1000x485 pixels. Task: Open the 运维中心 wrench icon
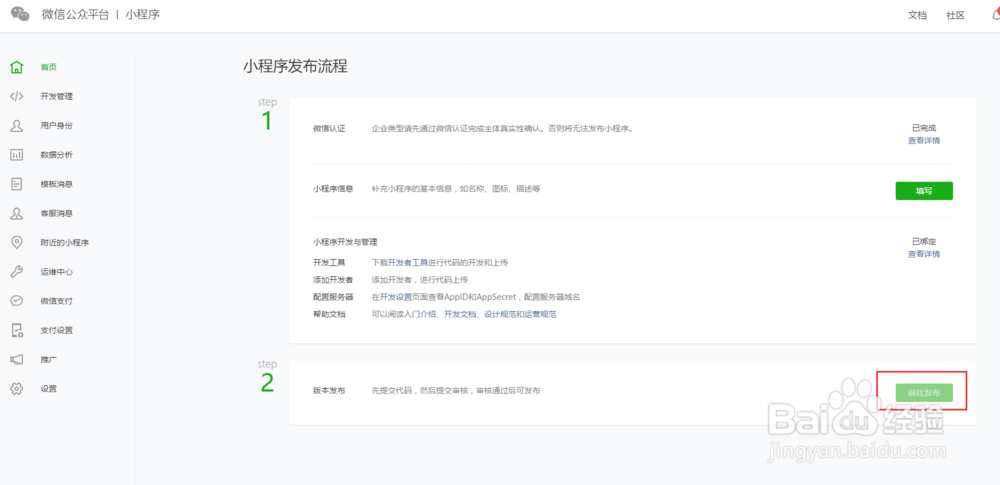point(17,272)
